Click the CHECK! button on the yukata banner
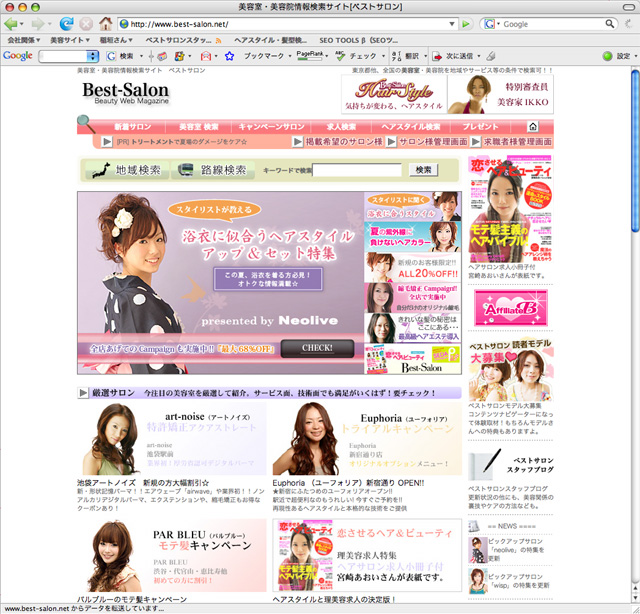The height and width of the screenshot is (614, 640). click(x=317, y=348)
